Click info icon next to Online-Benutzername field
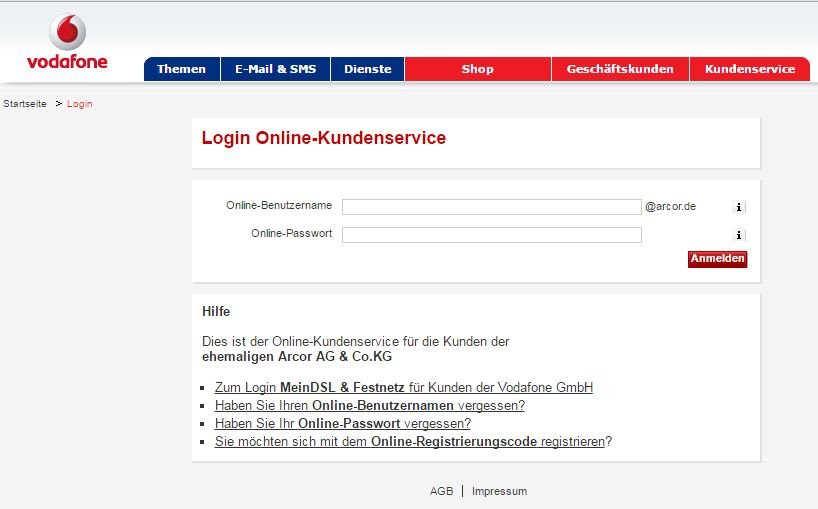 pos(739,207)
